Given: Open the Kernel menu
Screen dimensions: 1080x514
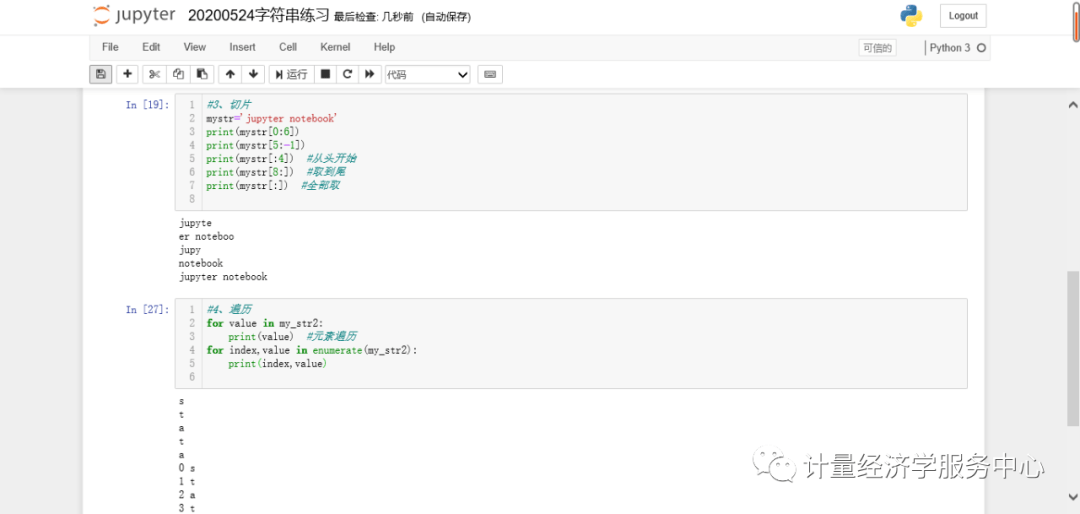Looking at the screenshot, I should pos(335,47).
